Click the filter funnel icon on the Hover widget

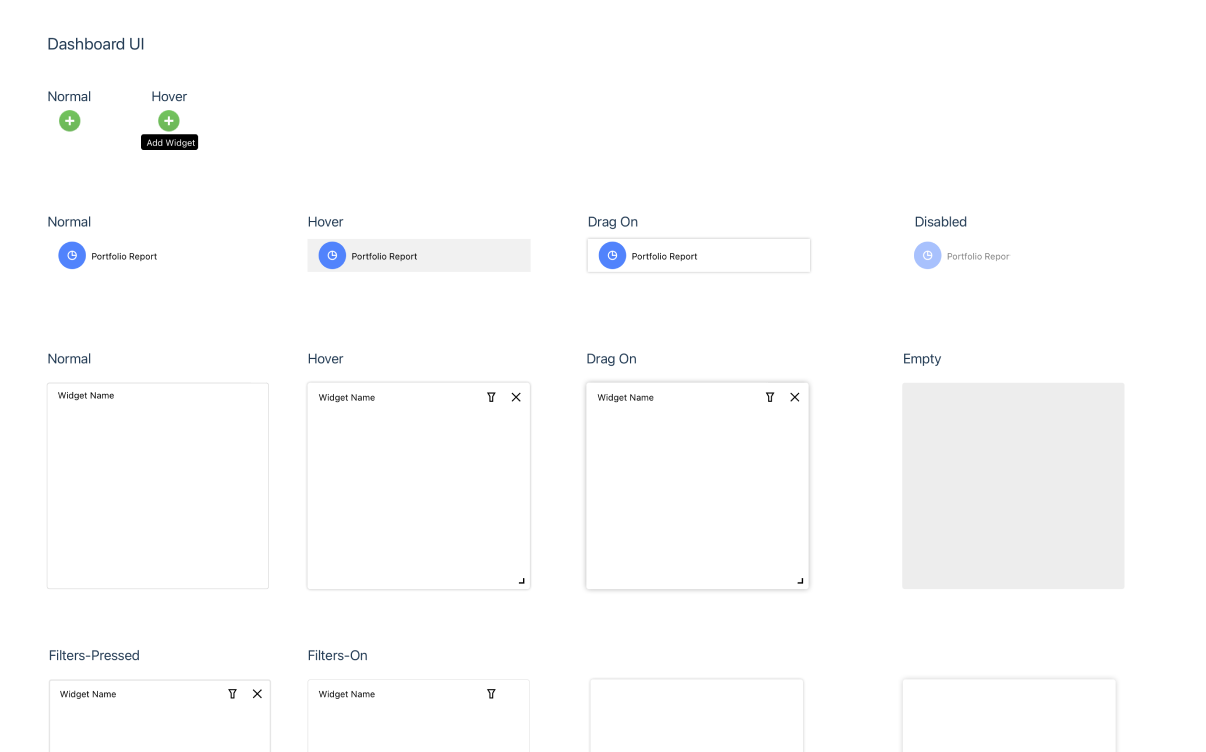(x=491, y=397)
